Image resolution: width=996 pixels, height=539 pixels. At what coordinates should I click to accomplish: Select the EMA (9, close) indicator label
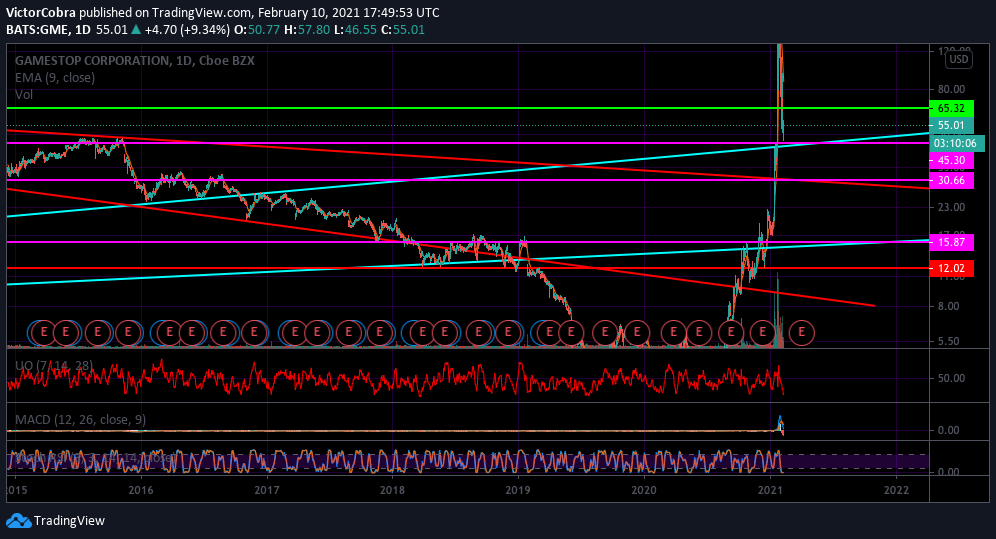[x=55, y=77]
